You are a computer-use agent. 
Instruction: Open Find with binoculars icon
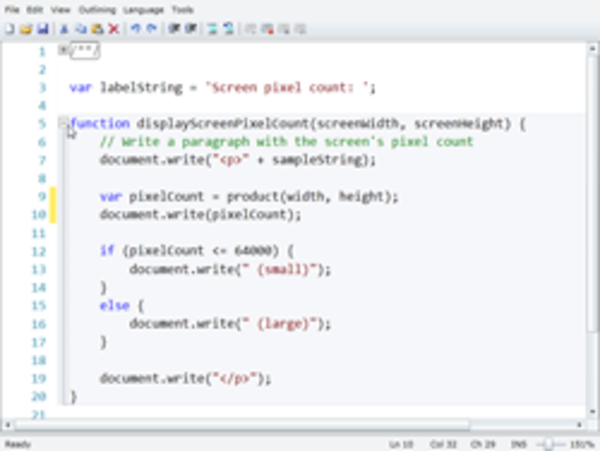tap(174, 29)
